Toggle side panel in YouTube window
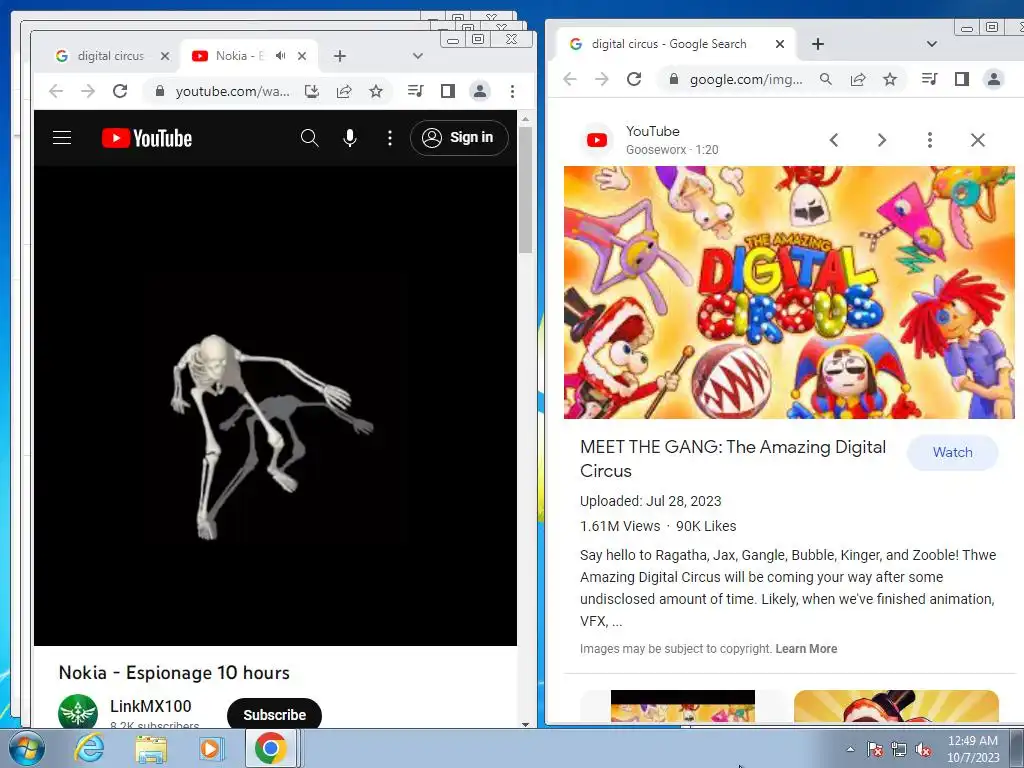 tap(447, 91)
